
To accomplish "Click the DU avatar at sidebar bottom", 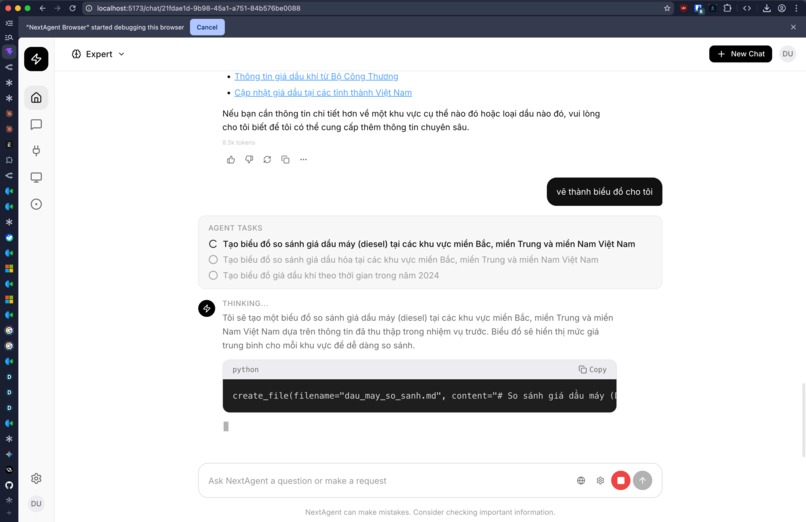I will (36, 504).
